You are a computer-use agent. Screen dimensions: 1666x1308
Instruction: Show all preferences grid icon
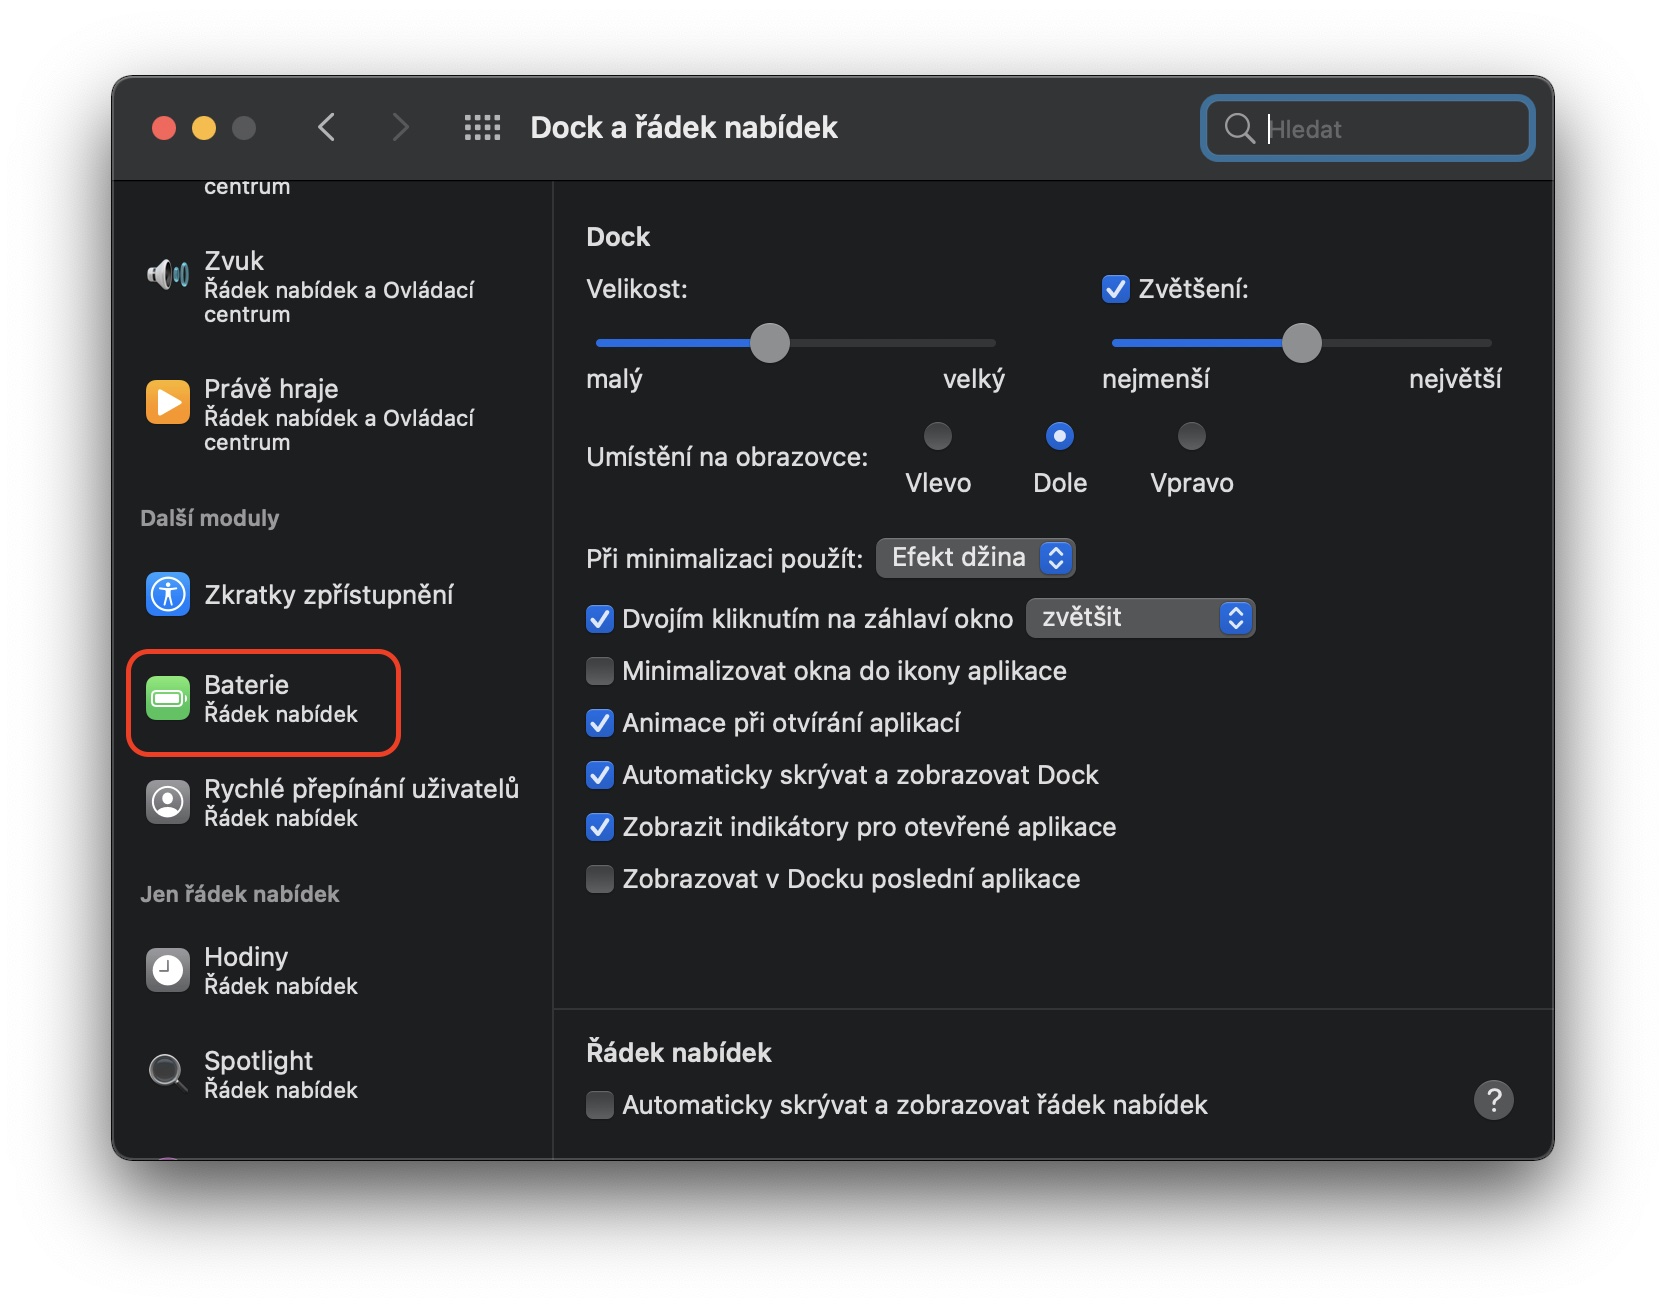pyautogui.click(x=482, y=127)
